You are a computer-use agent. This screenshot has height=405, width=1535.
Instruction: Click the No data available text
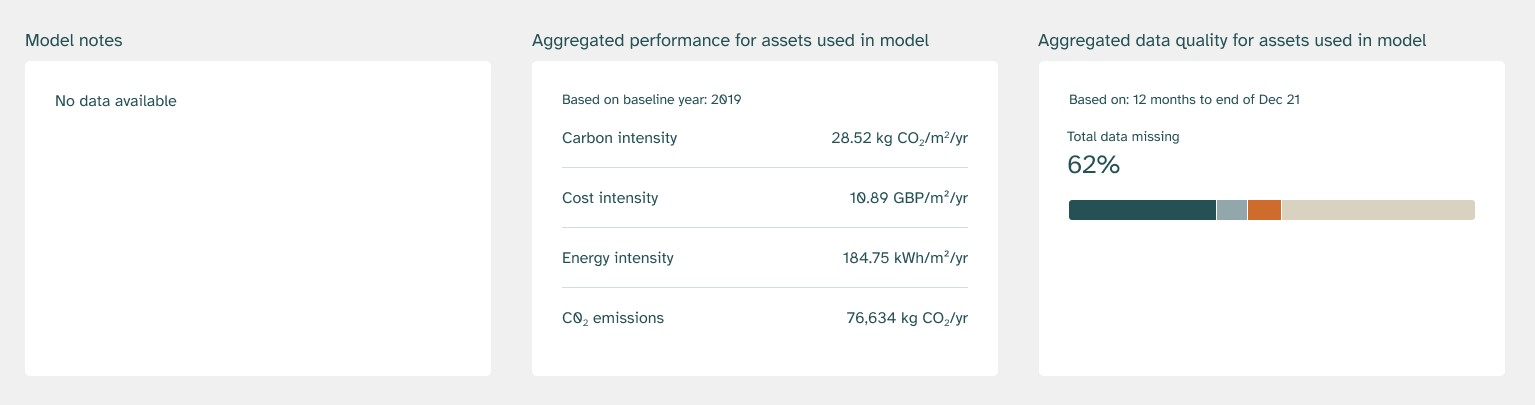point(116,101)
